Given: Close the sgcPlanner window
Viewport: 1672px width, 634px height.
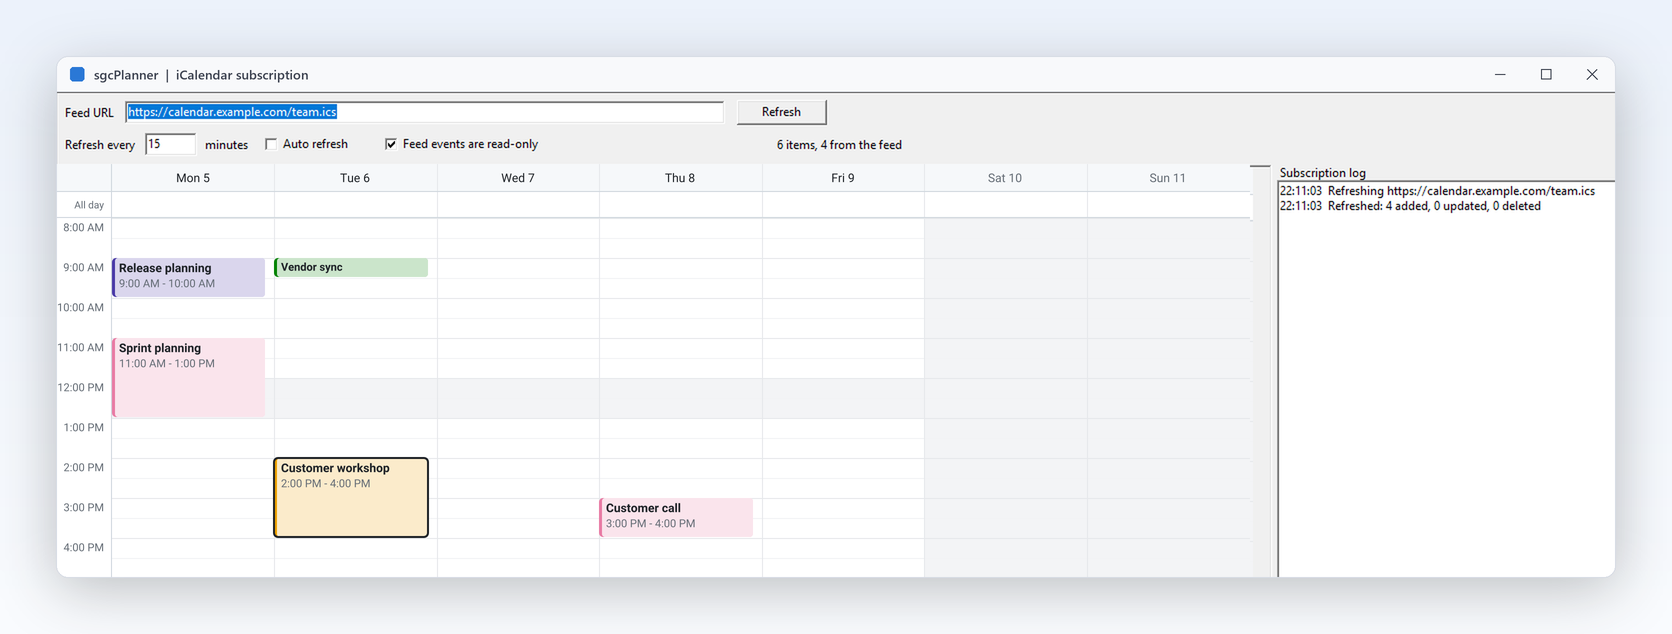Looking at the screenshot, I should tap(1592, 75).
